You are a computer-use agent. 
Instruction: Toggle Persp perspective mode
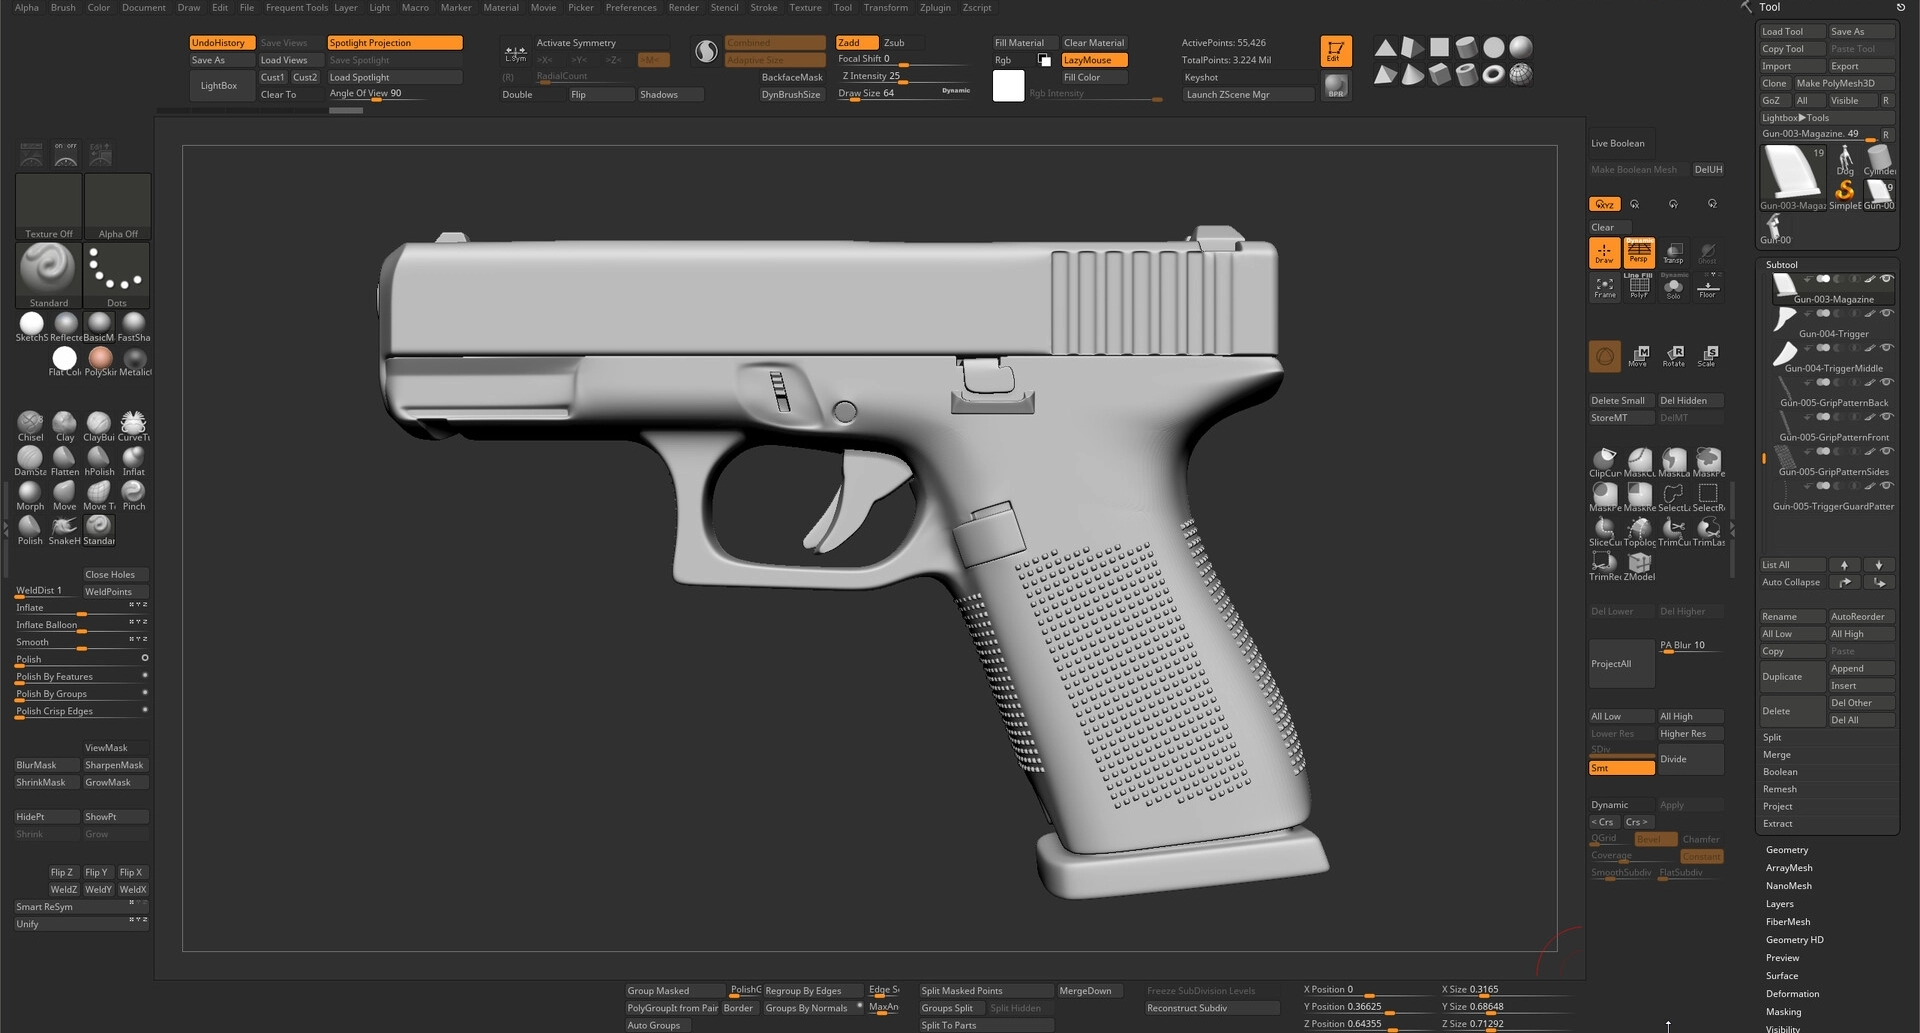coord(1639,252)
